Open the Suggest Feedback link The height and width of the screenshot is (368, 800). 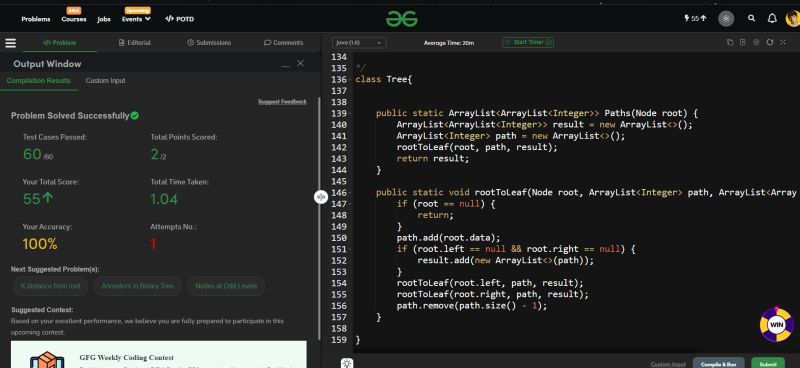tap(282, 102)
